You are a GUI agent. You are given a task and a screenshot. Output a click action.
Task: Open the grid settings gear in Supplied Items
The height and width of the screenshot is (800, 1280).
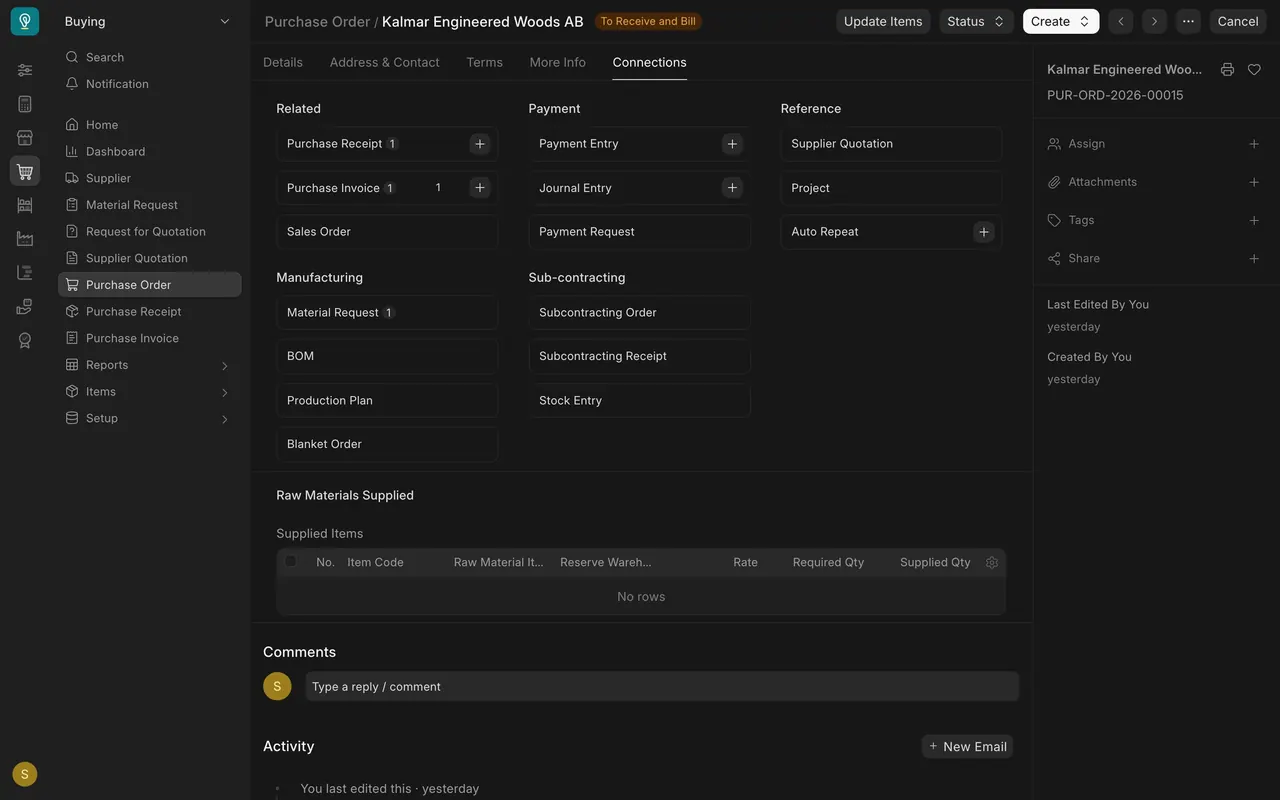pyautogui.click(x=992, y=563)
